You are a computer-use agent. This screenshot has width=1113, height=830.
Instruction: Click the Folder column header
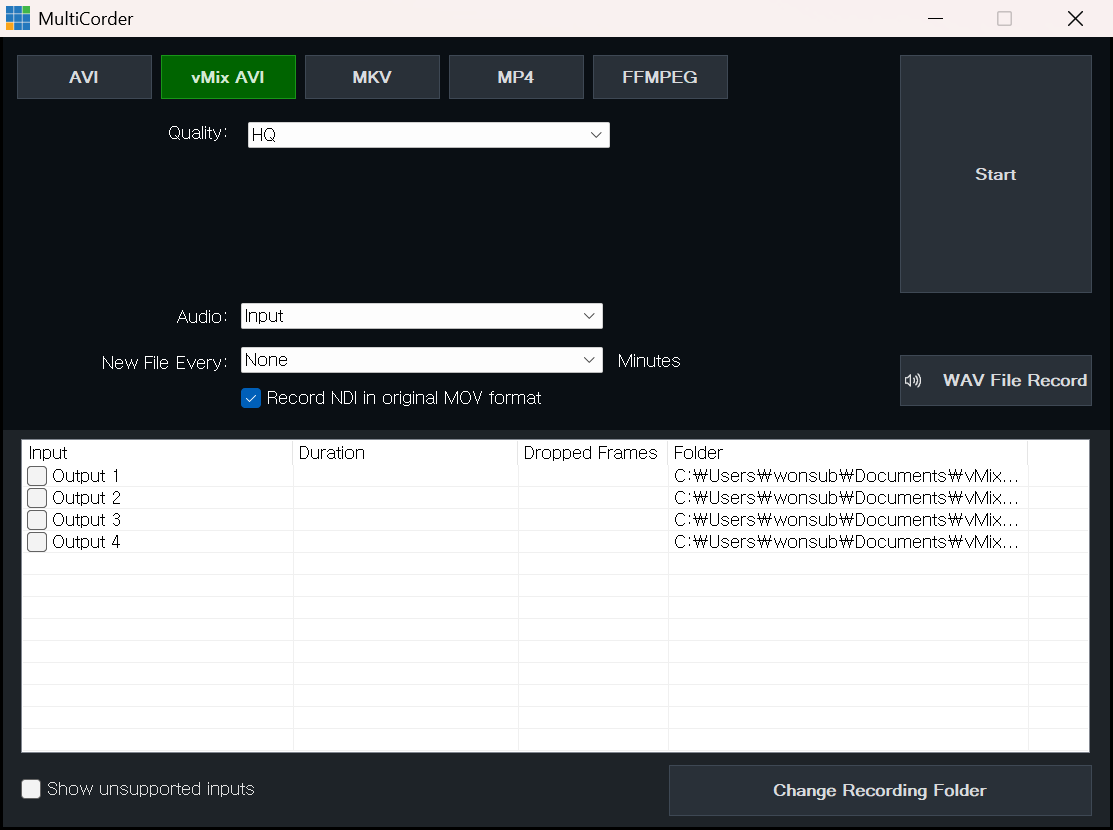848,453
